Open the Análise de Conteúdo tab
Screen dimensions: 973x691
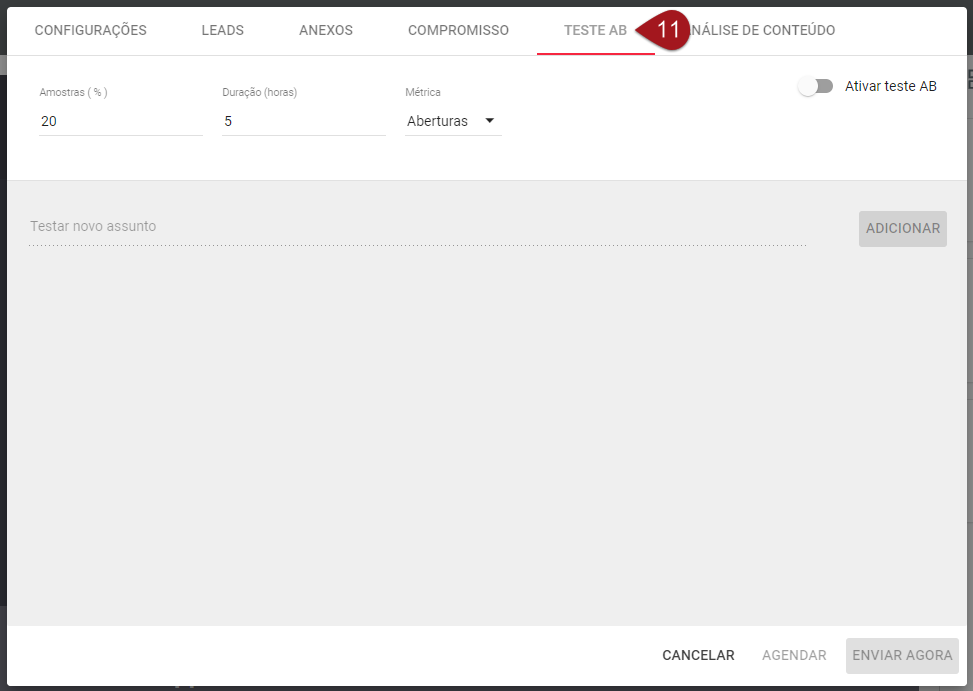(765, 30)
